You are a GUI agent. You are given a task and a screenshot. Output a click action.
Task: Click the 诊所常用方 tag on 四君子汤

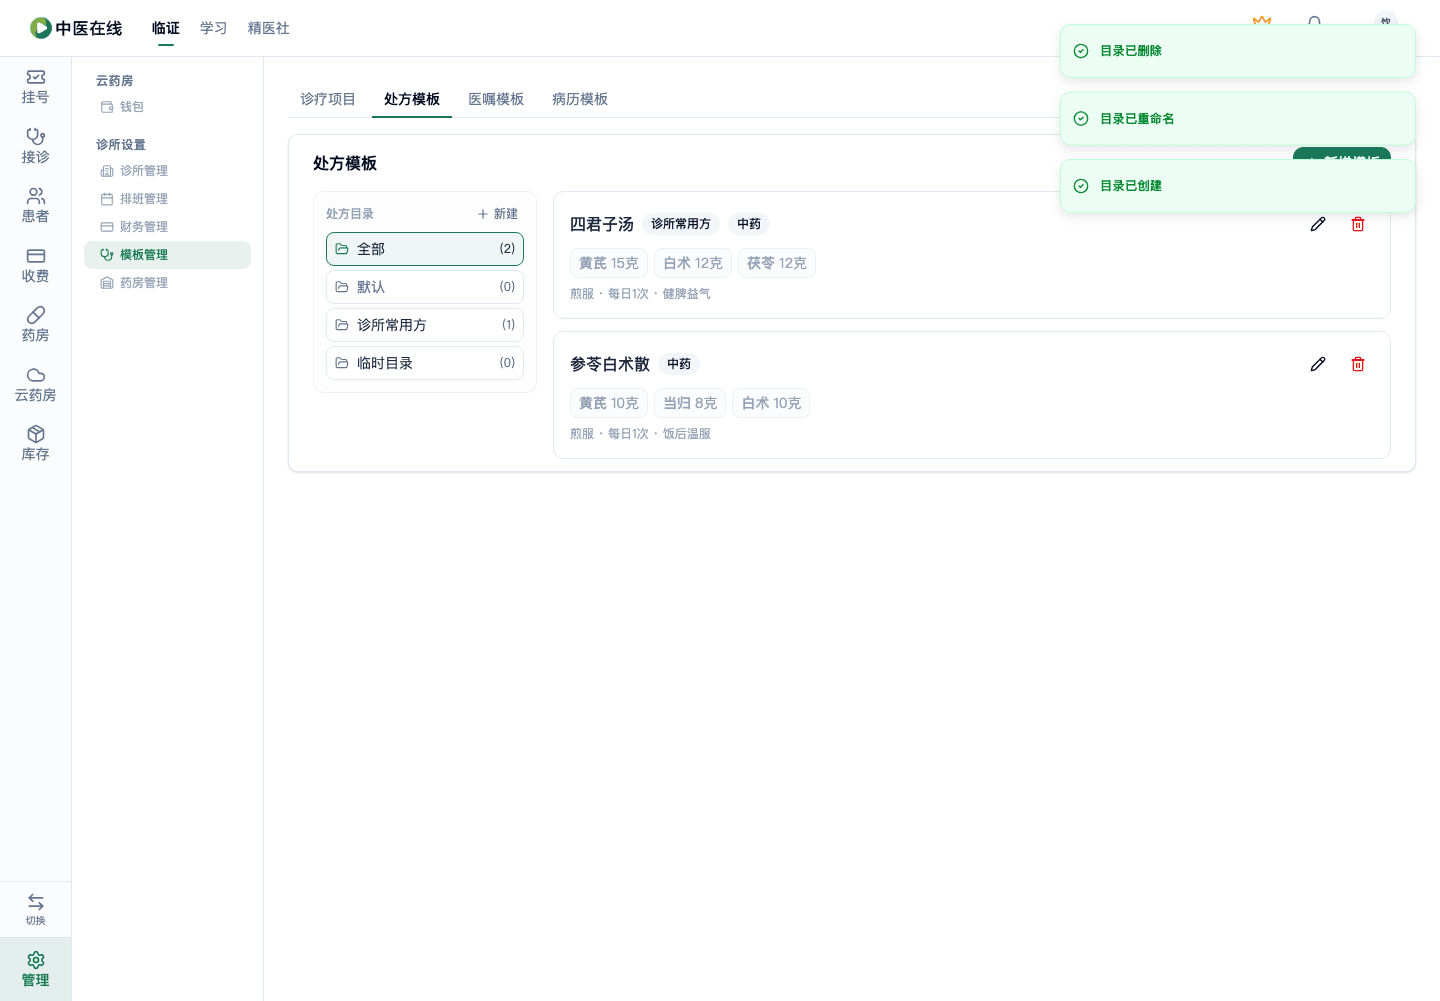(x=681, y=224)
